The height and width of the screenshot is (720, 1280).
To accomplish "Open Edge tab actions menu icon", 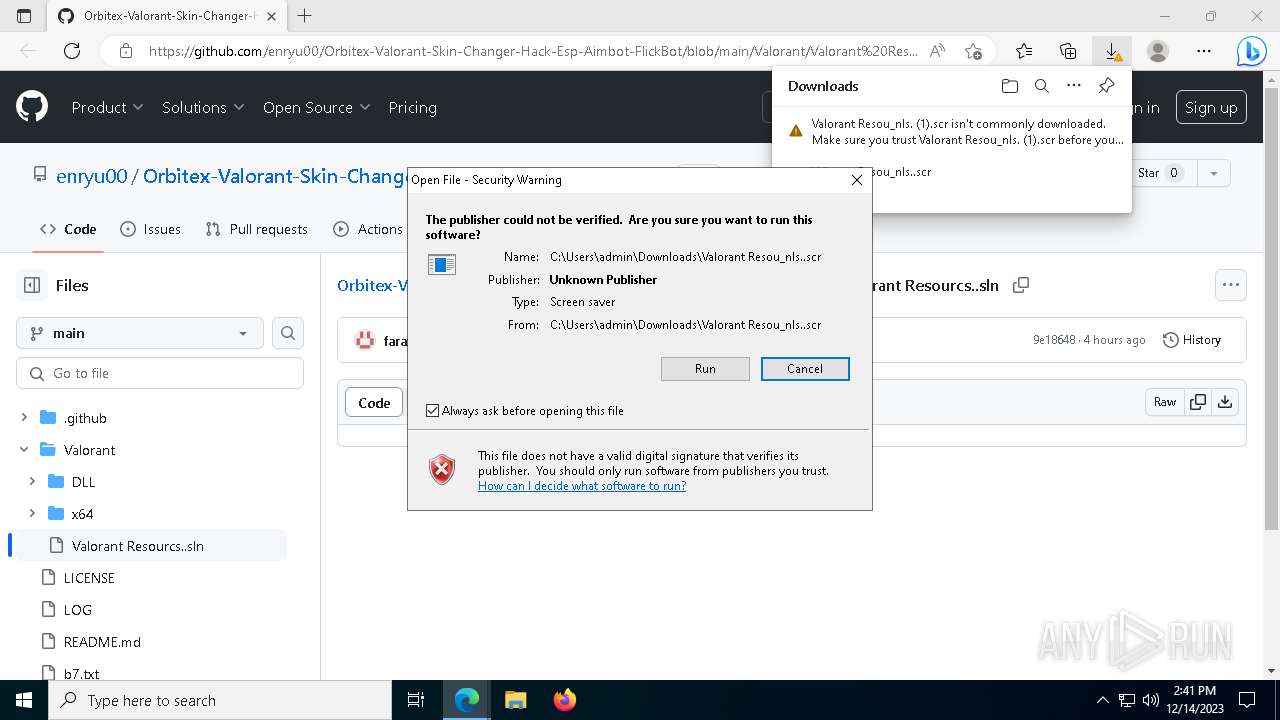I will click(x=24, y=16).
